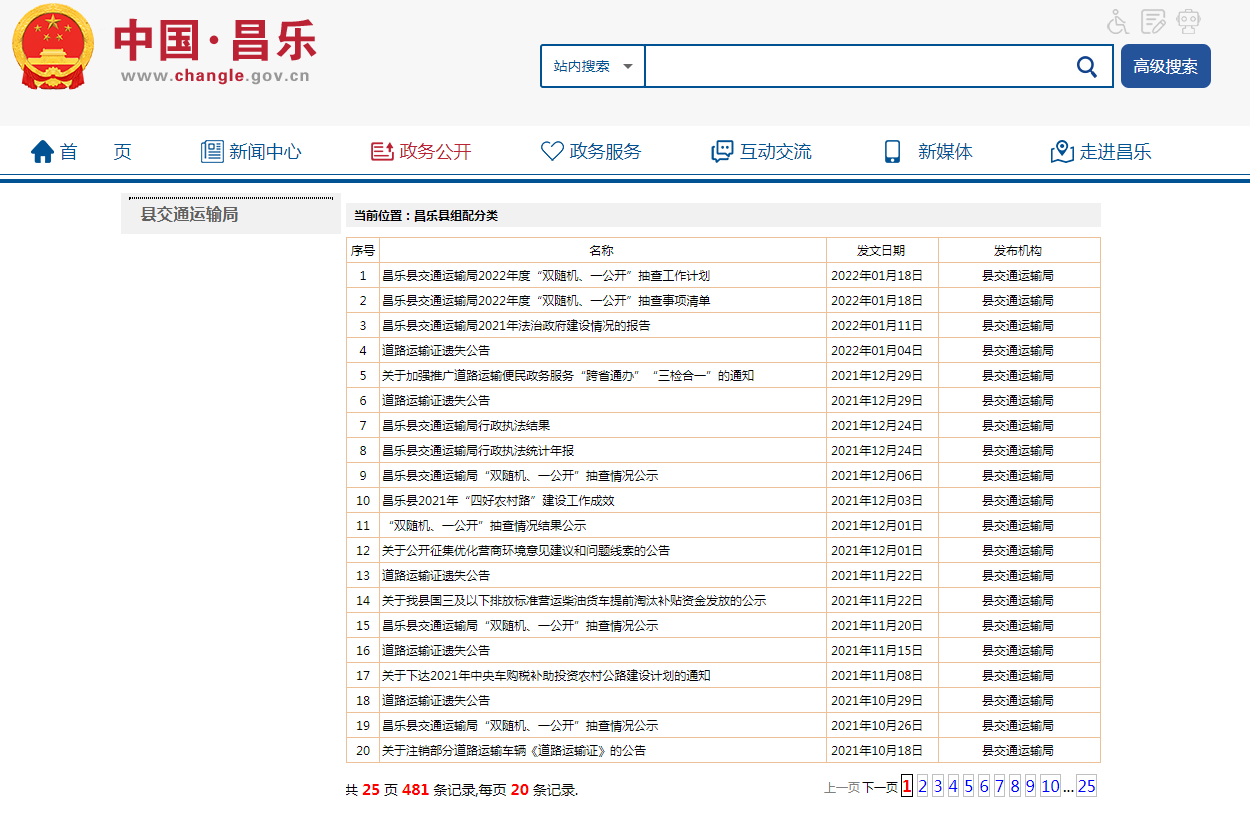The height and width of the screenshot is (820, 1250).
Task: Click the wheelchair accessibility icon
Action: coord(1118,21)
